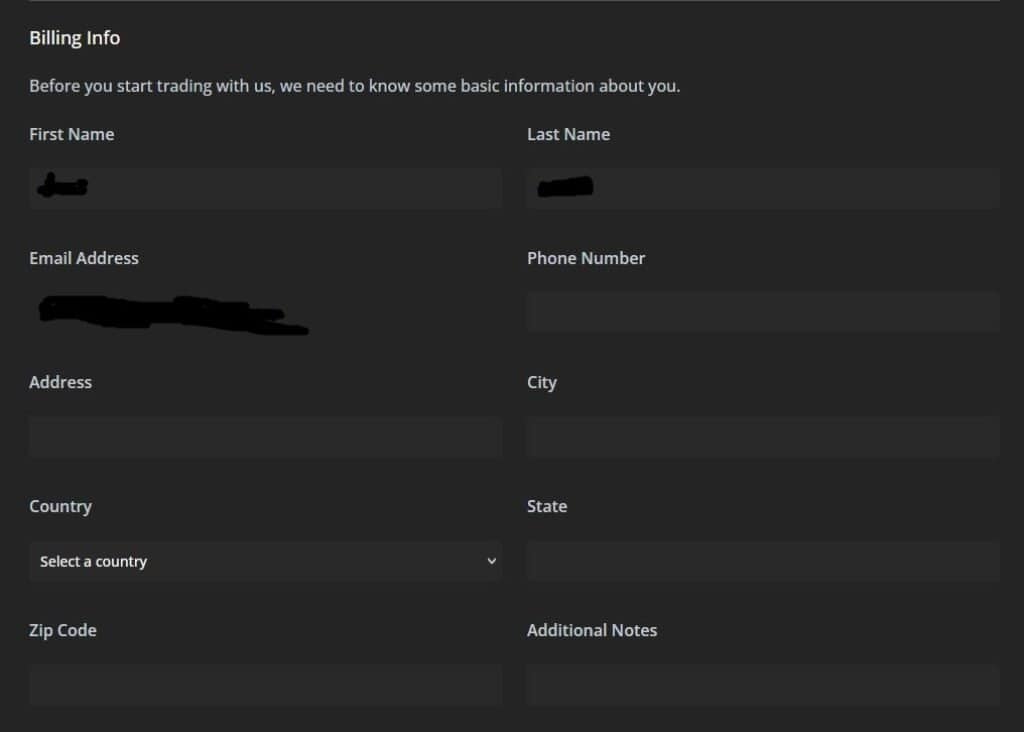
Task: Focus the Address input field
Action: [265, 437]
